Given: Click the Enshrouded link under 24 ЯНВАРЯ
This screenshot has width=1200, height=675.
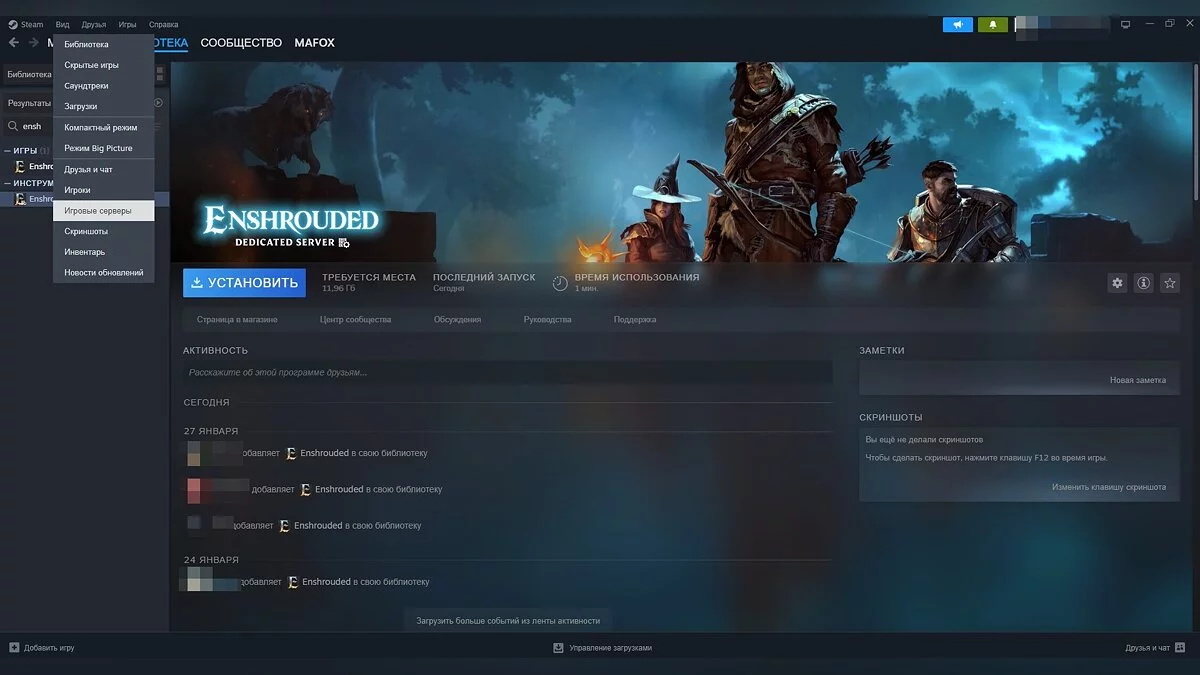Looking at the screenshot, I should click(x=326, y=582).
